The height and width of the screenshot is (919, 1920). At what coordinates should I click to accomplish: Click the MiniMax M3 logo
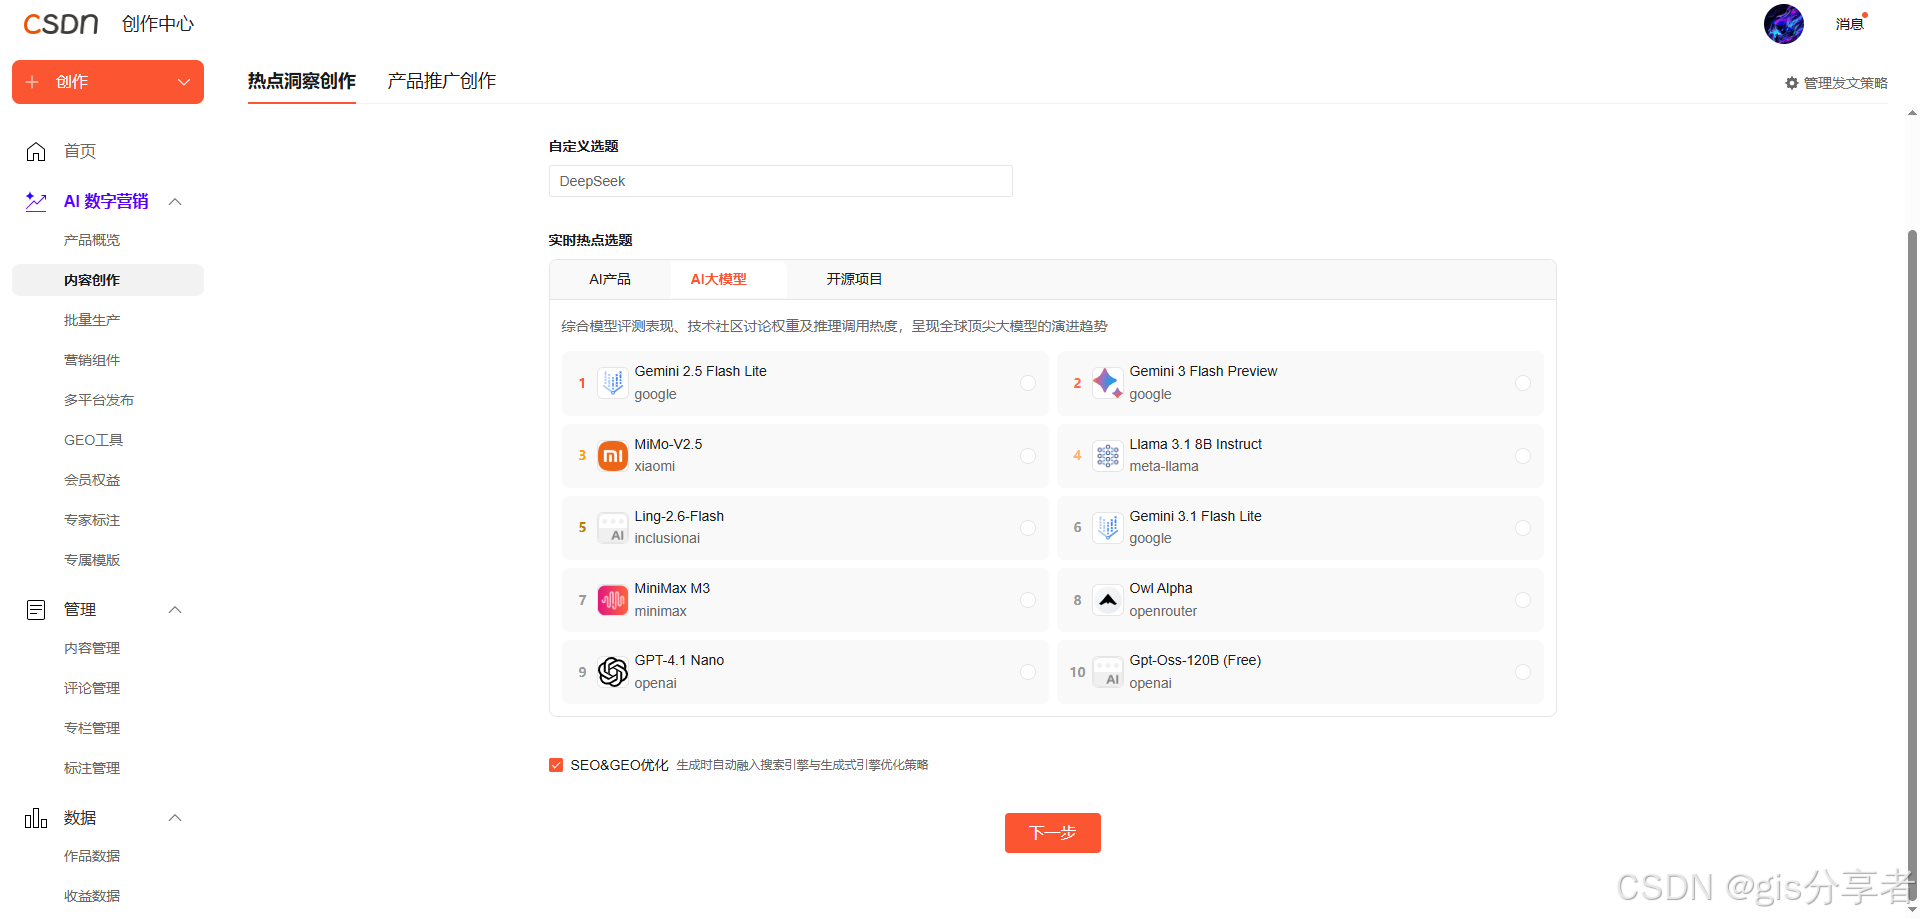coord(613,600)
